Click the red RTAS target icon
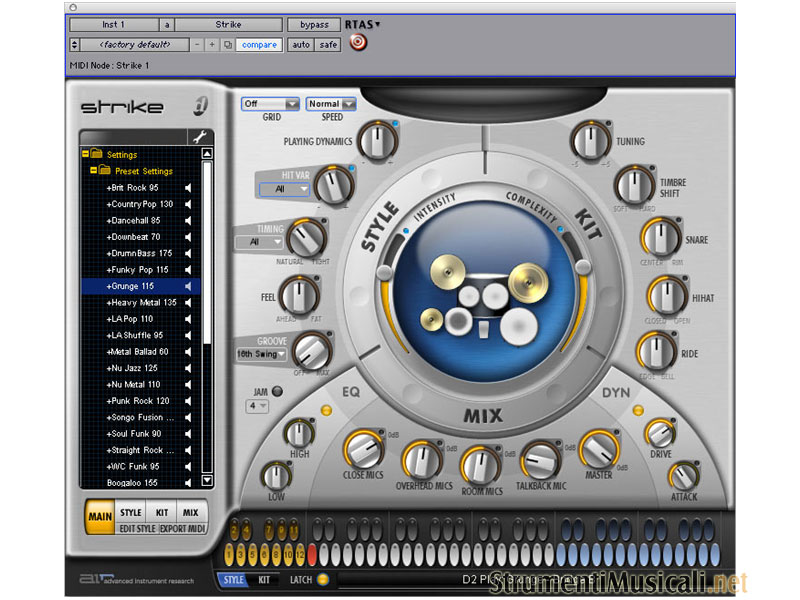Screen dimensions: 800x600 (x=358, y=42)
